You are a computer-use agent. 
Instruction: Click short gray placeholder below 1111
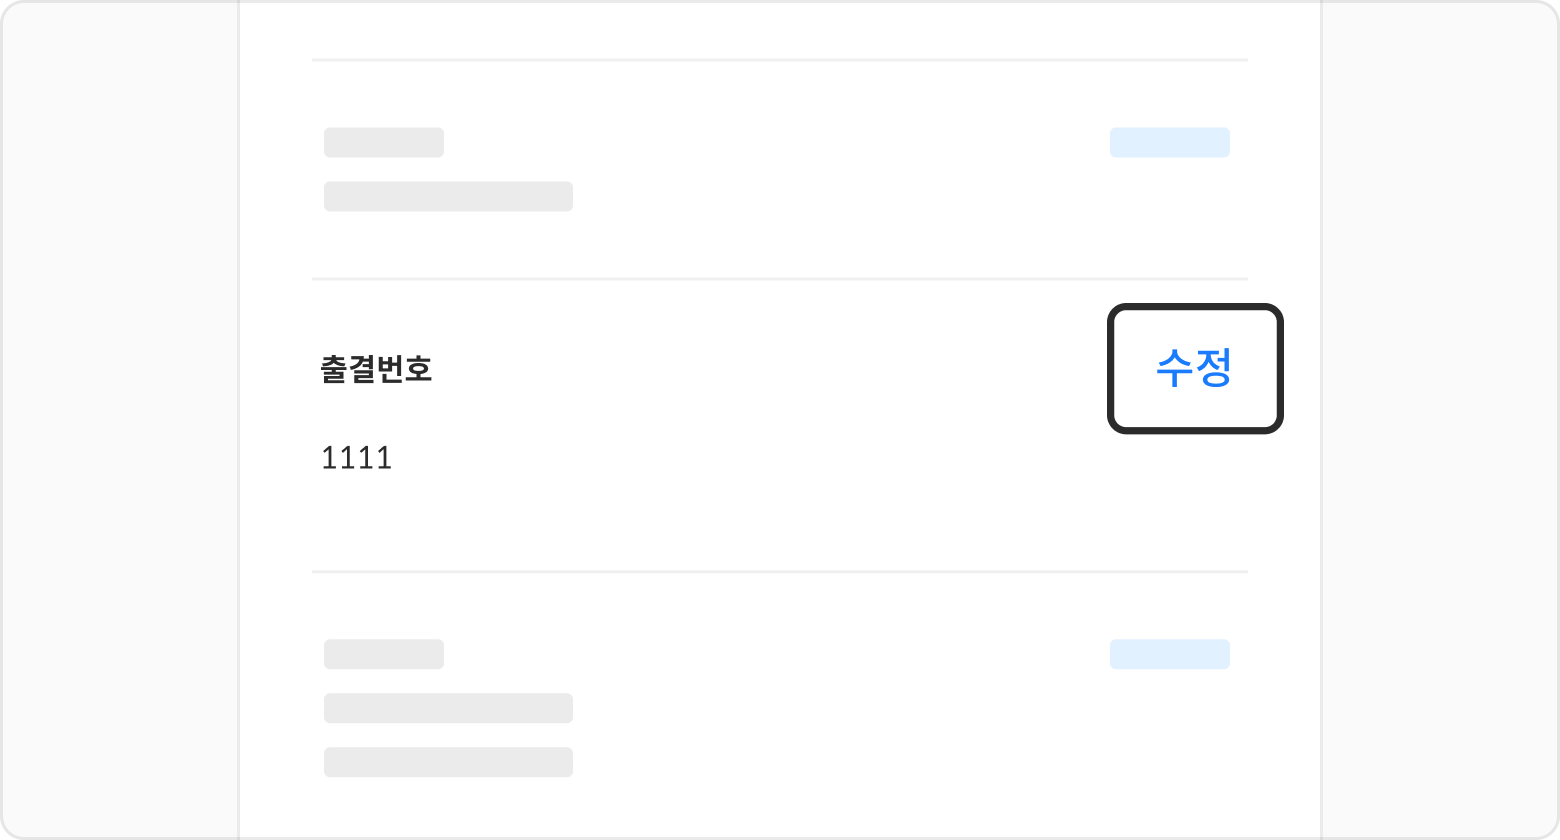coord(383,654)
